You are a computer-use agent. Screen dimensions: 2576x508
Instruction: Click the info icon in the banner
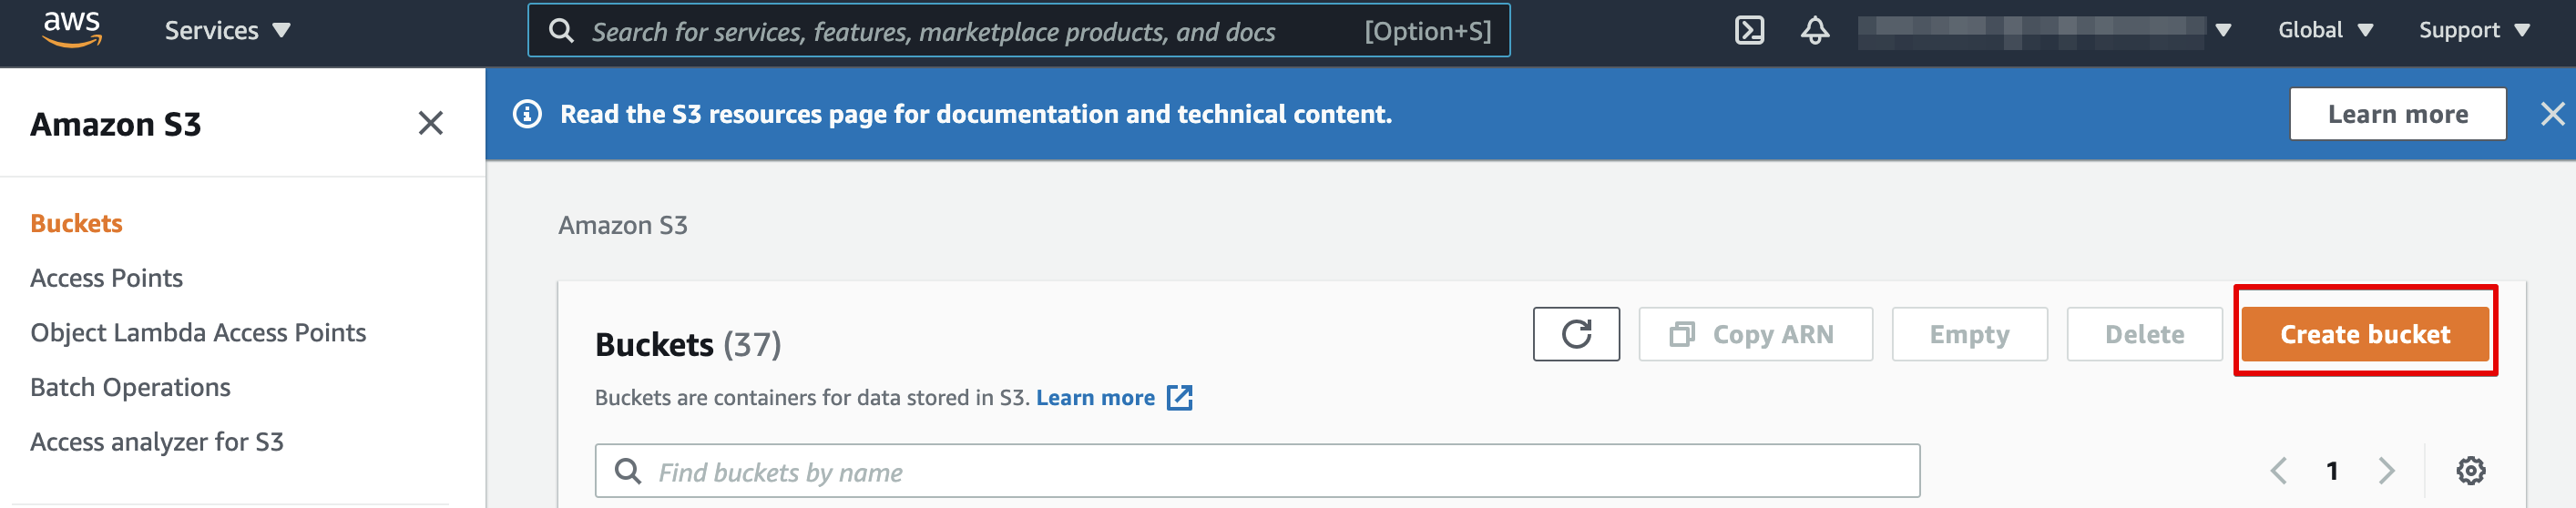[x=527, y=114]
